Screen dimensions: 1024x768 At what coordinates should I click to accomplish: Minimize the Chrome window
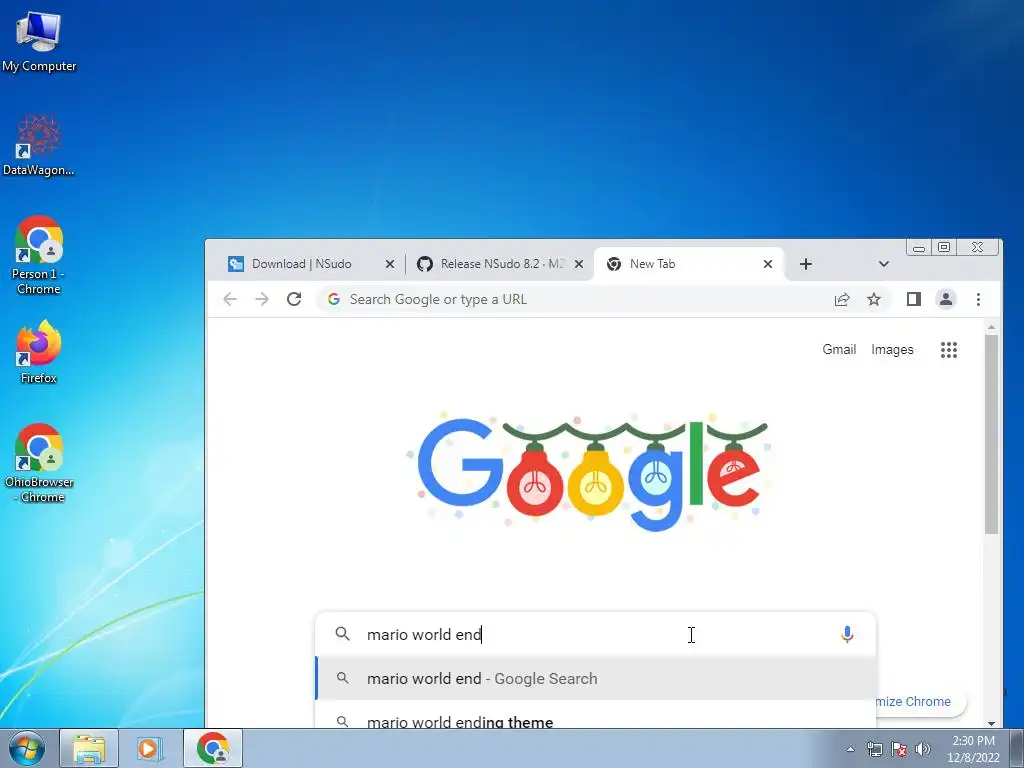coord(919,248)
